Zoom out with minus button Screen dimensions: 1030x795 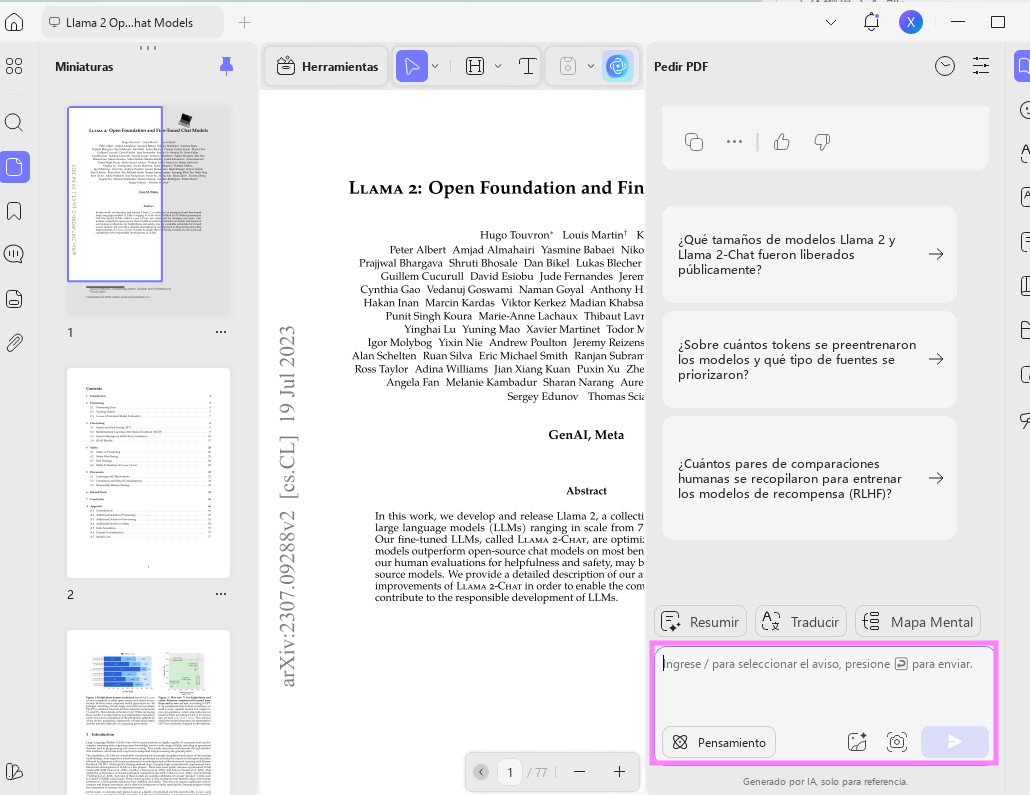(579, 772)
